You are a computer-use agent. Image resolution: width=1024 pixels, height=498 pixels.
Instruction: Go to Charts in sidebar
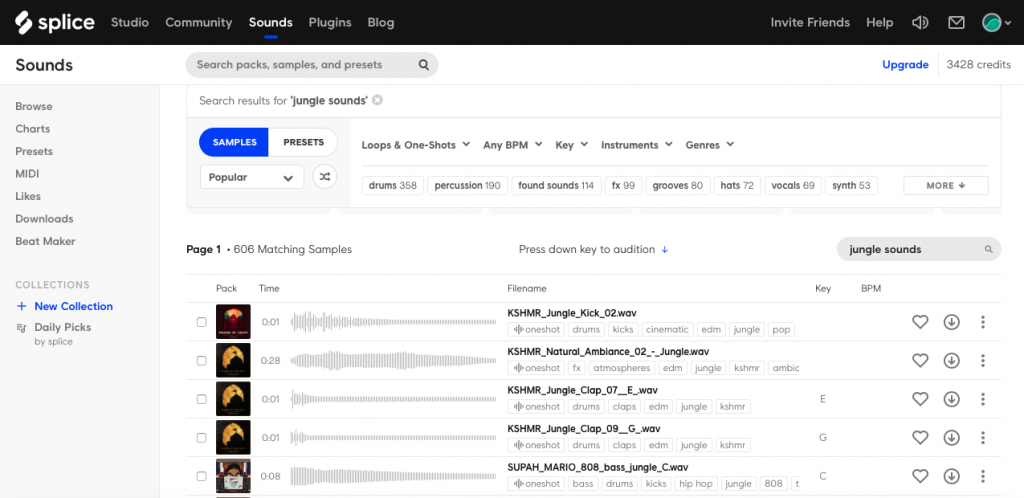click(x=33, y=129)
